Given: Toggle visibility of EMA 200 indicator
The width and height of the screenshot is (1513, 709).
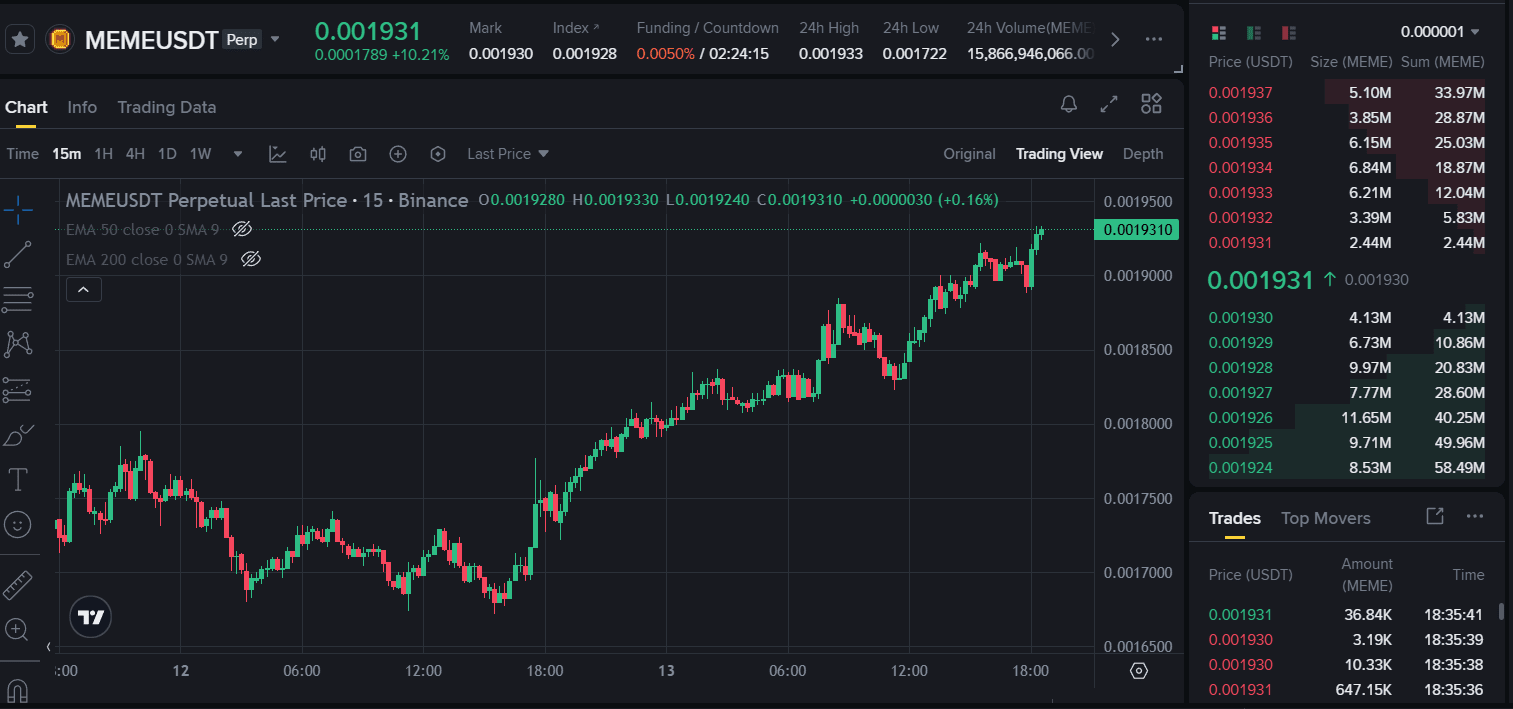Looking at the screenshot, I should [x=250, y=259].
